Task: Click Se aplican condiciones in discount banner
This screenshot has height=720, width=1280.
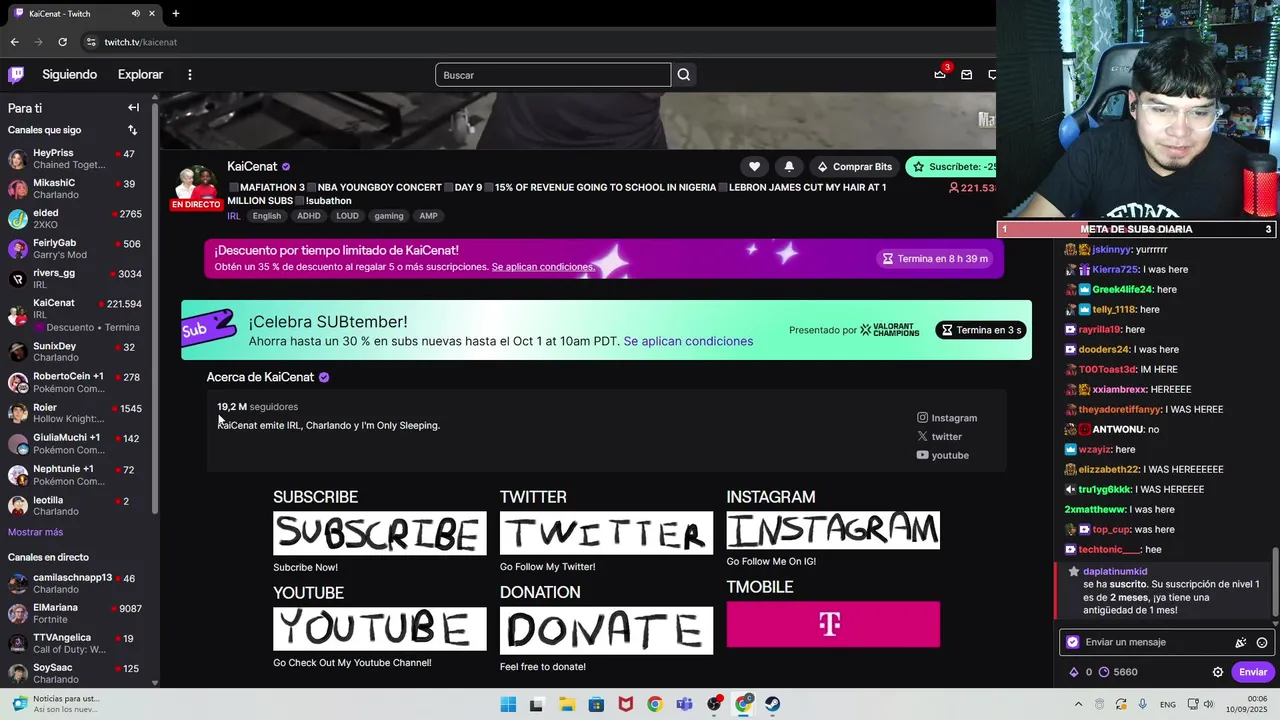Action: click(543, 267)
